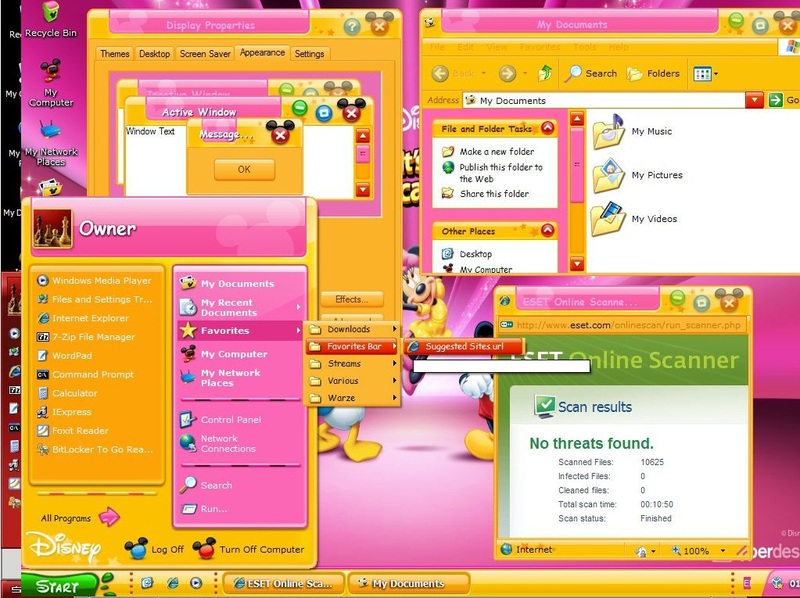Collapse the Other Places panel
The height and width of the screenshot is (598, 800).
click(x=547, y=231)
